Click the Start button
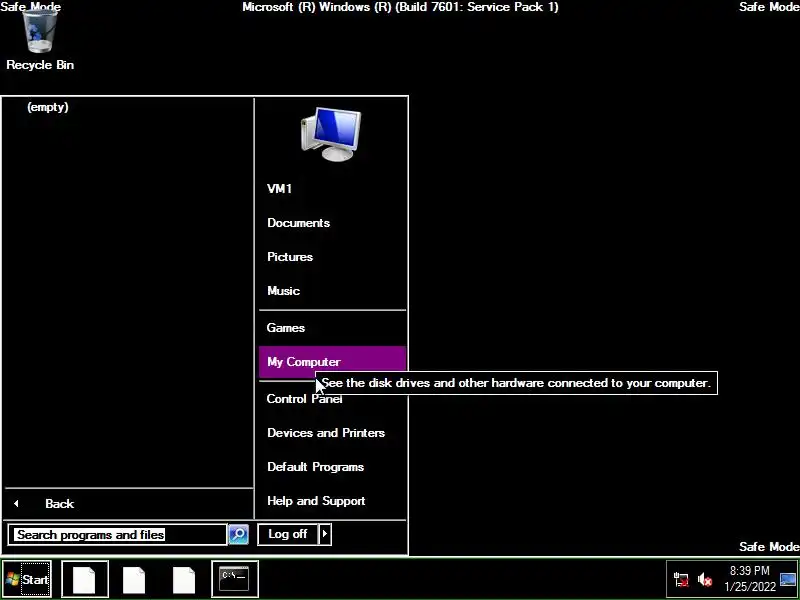This screenshot has height=600, width=800. point(28,579)
